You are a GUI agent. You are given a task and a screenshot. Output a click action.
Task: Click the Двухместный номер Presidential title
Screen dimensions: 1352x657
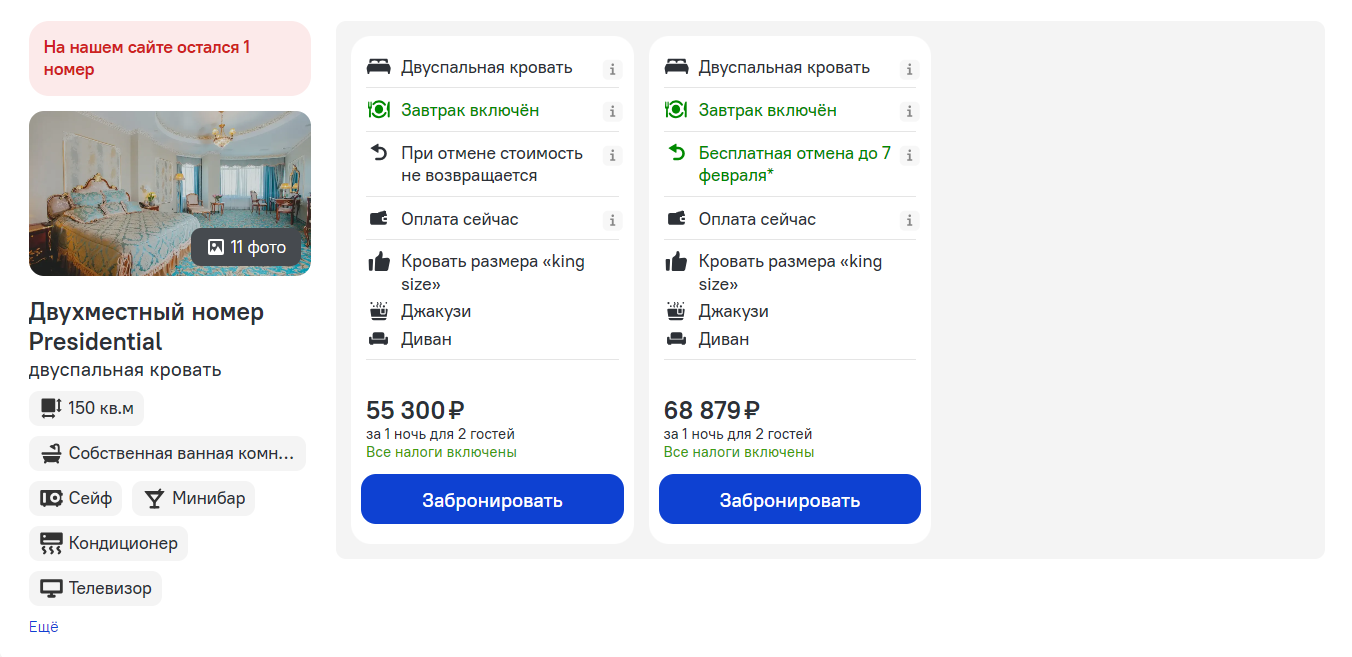coord(144,324)
